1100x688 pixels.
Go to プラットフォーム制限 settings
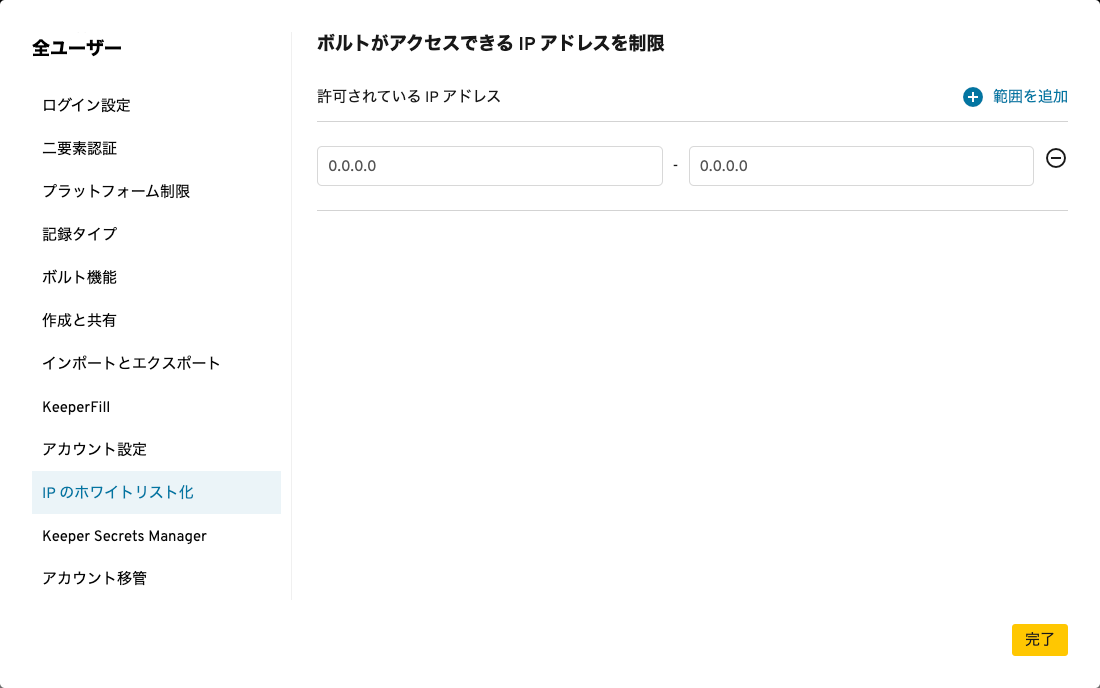point(116,191)
